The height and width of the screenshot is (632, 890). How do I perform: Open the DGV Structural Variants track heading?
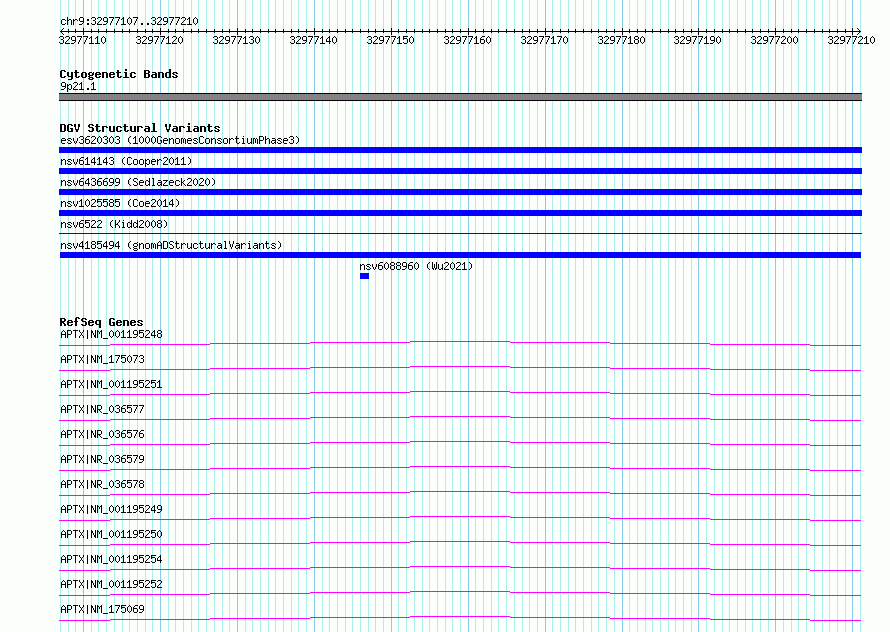point(140,128)
